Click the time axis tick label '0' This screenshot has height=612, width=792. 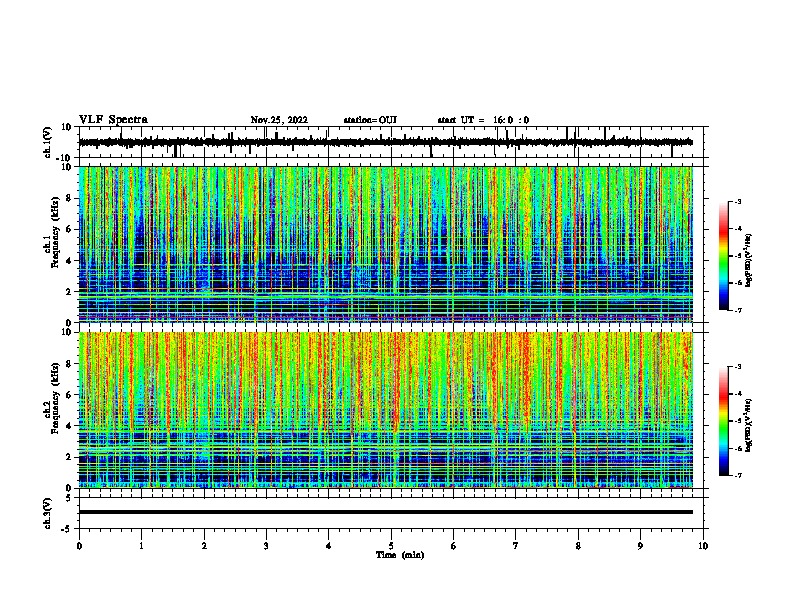tap(79, 546)
